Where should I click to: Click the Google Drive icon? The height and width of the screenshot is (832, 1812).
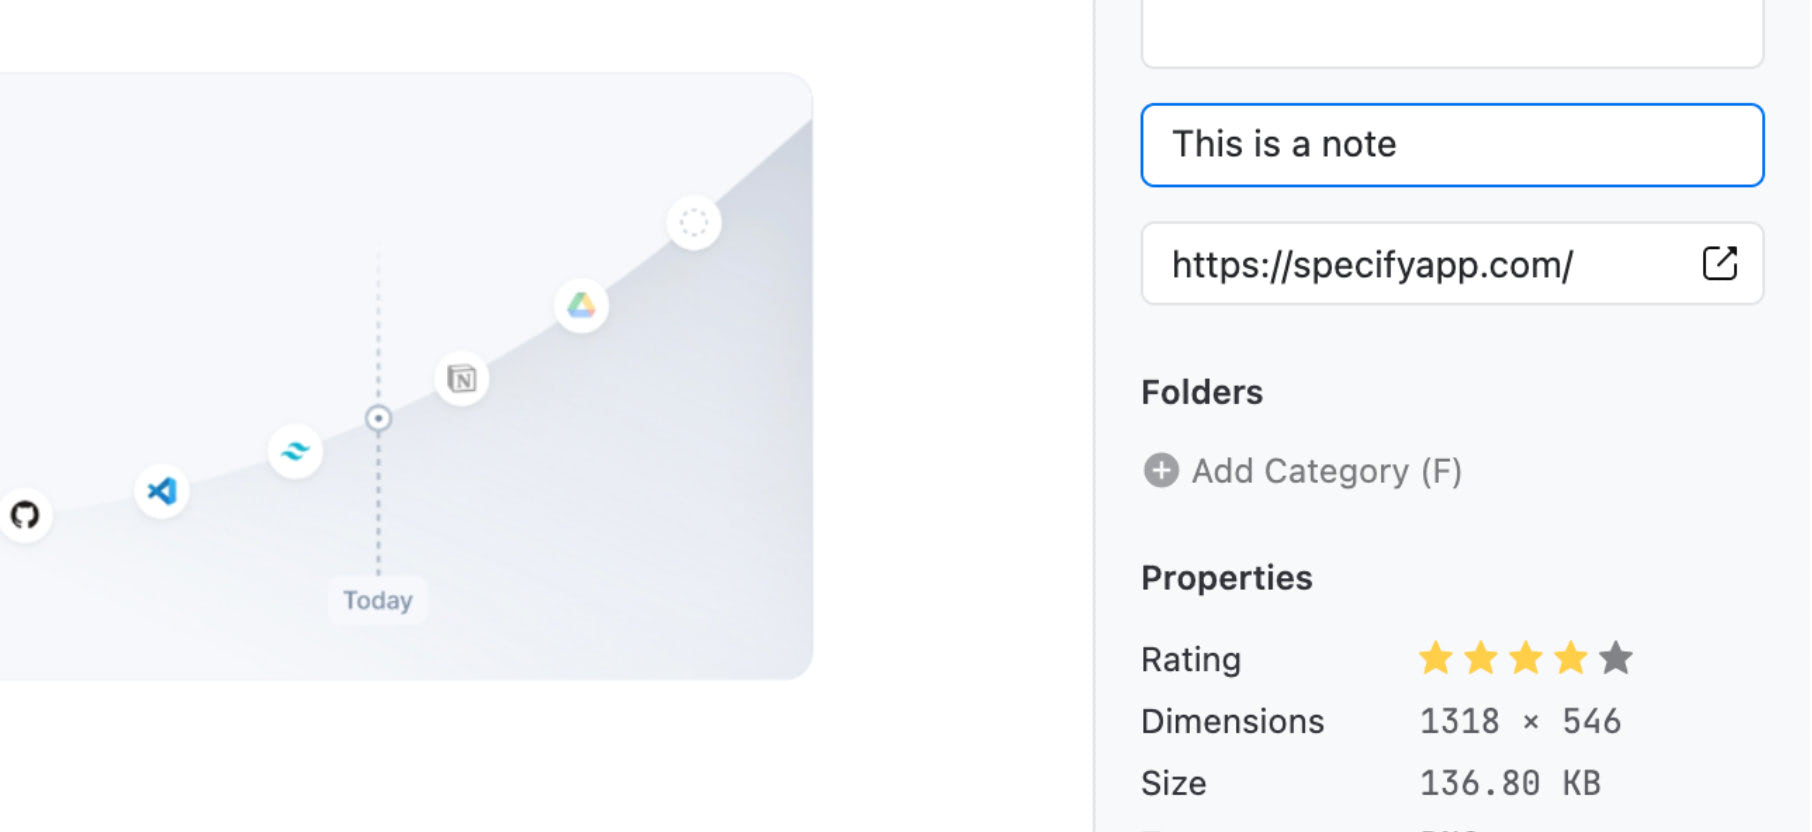[581, 305]
